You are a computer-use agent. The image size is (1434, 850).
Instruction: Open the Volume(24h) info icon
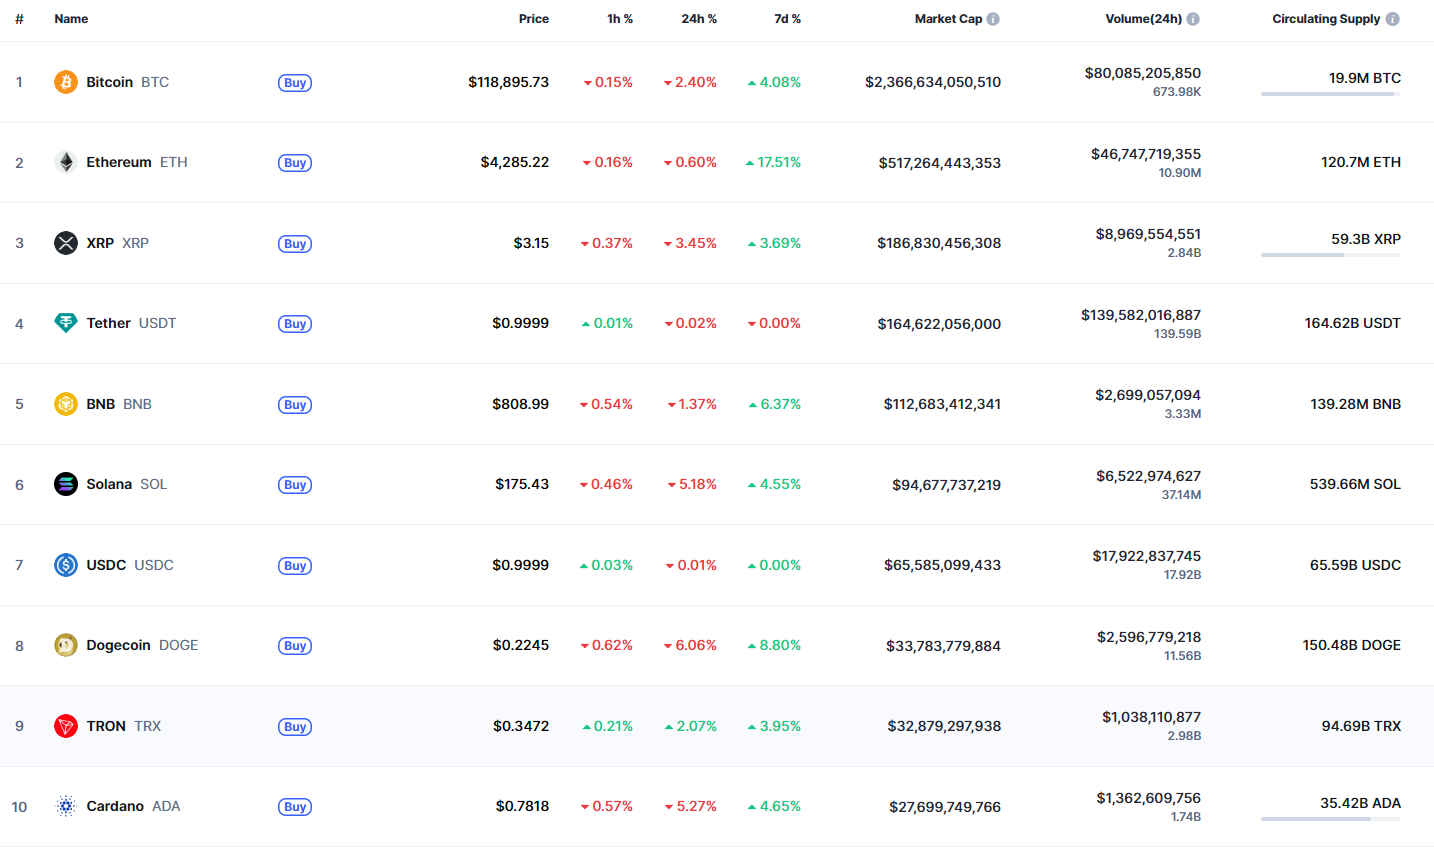tap(1193, 19)
